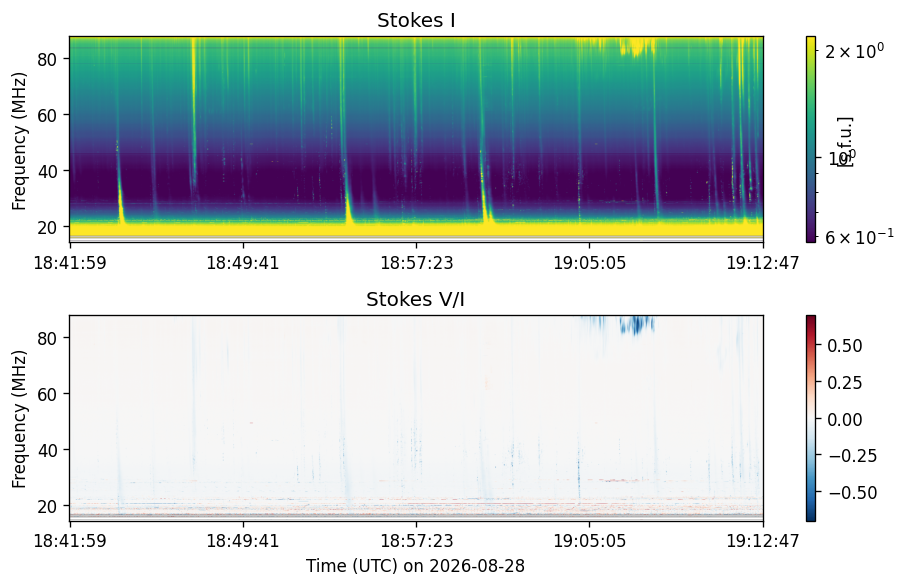Screen dimensions: 906x587
Task: Select the 18:49:41 tick on the top plot
Action: coord(243,263)
